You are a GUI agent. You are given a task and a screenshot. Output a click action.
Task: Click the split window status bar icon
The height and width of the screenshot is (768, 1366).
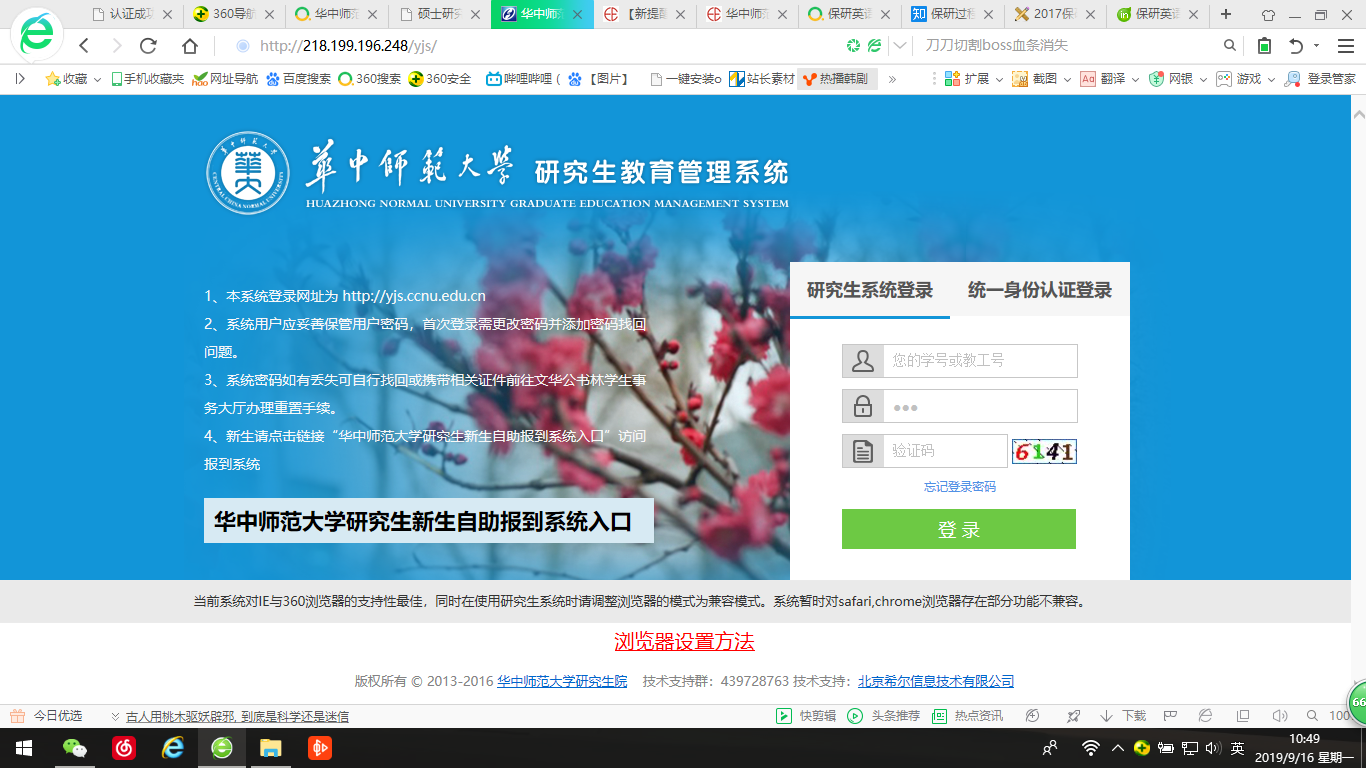[1243, 716]
